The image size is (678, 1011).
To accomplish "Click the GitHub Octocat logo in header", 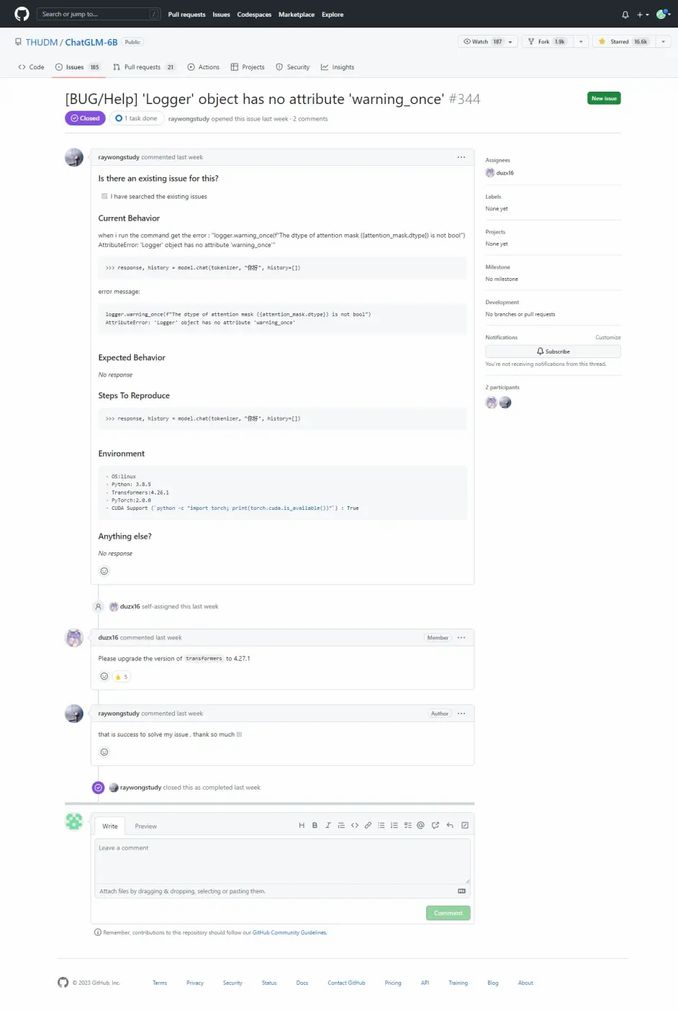I will 22,14.
